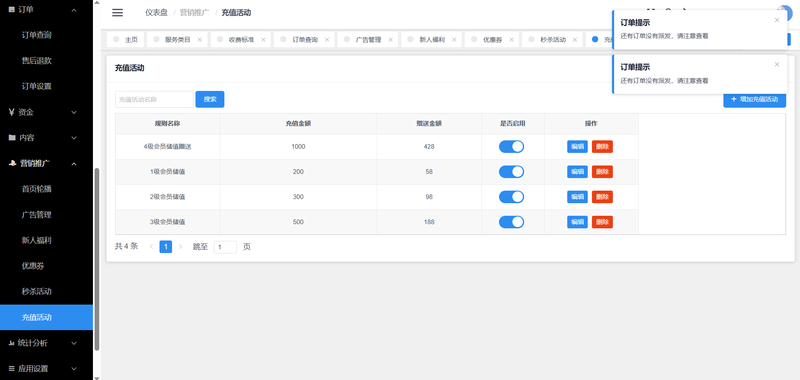Select 充值活动 in the sidebar
The image size is (800, 380).
point(46,317)
